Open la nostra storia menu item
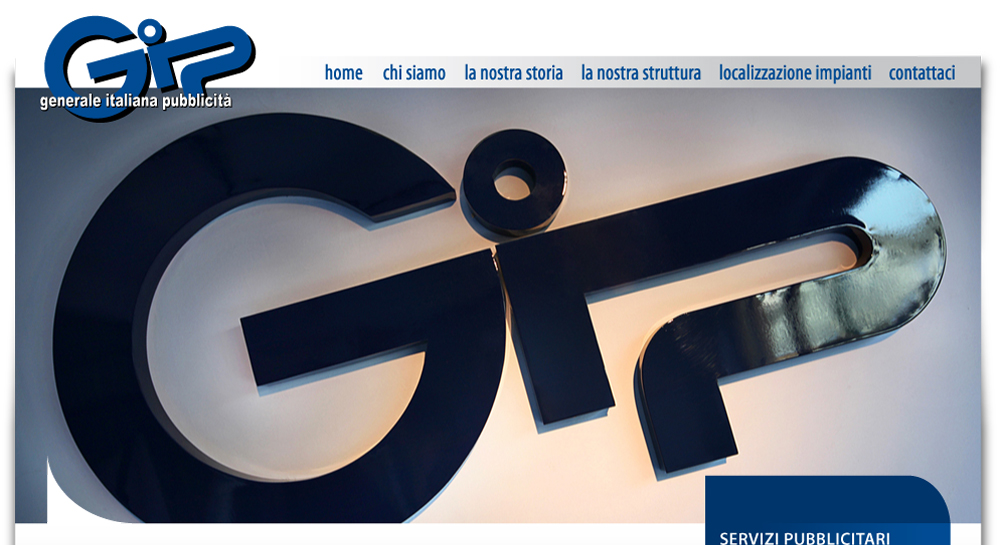Screen dimensions: 1000x545 point(513,73)
